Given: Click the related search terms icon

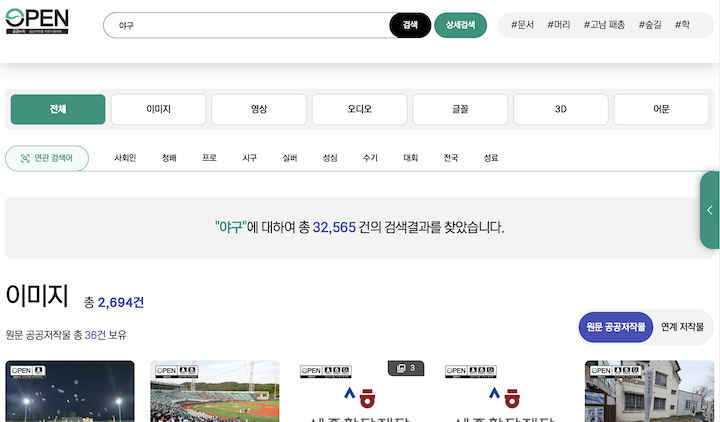Looking at the screenshot, I should point(25,158).
